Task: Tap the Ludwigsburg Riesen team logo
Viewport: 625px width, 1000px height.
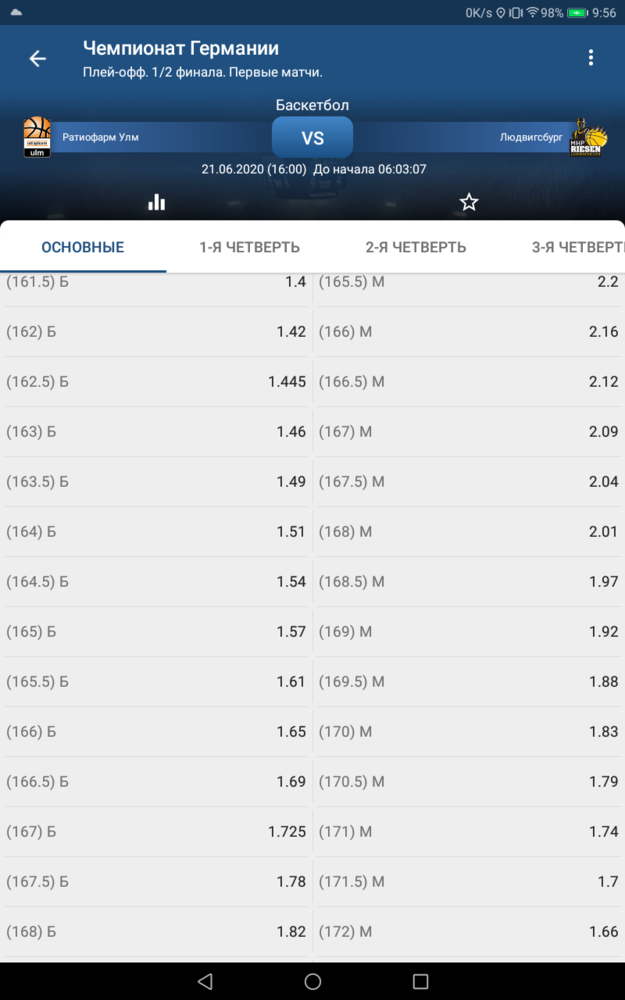Action: tap(587, 136)
